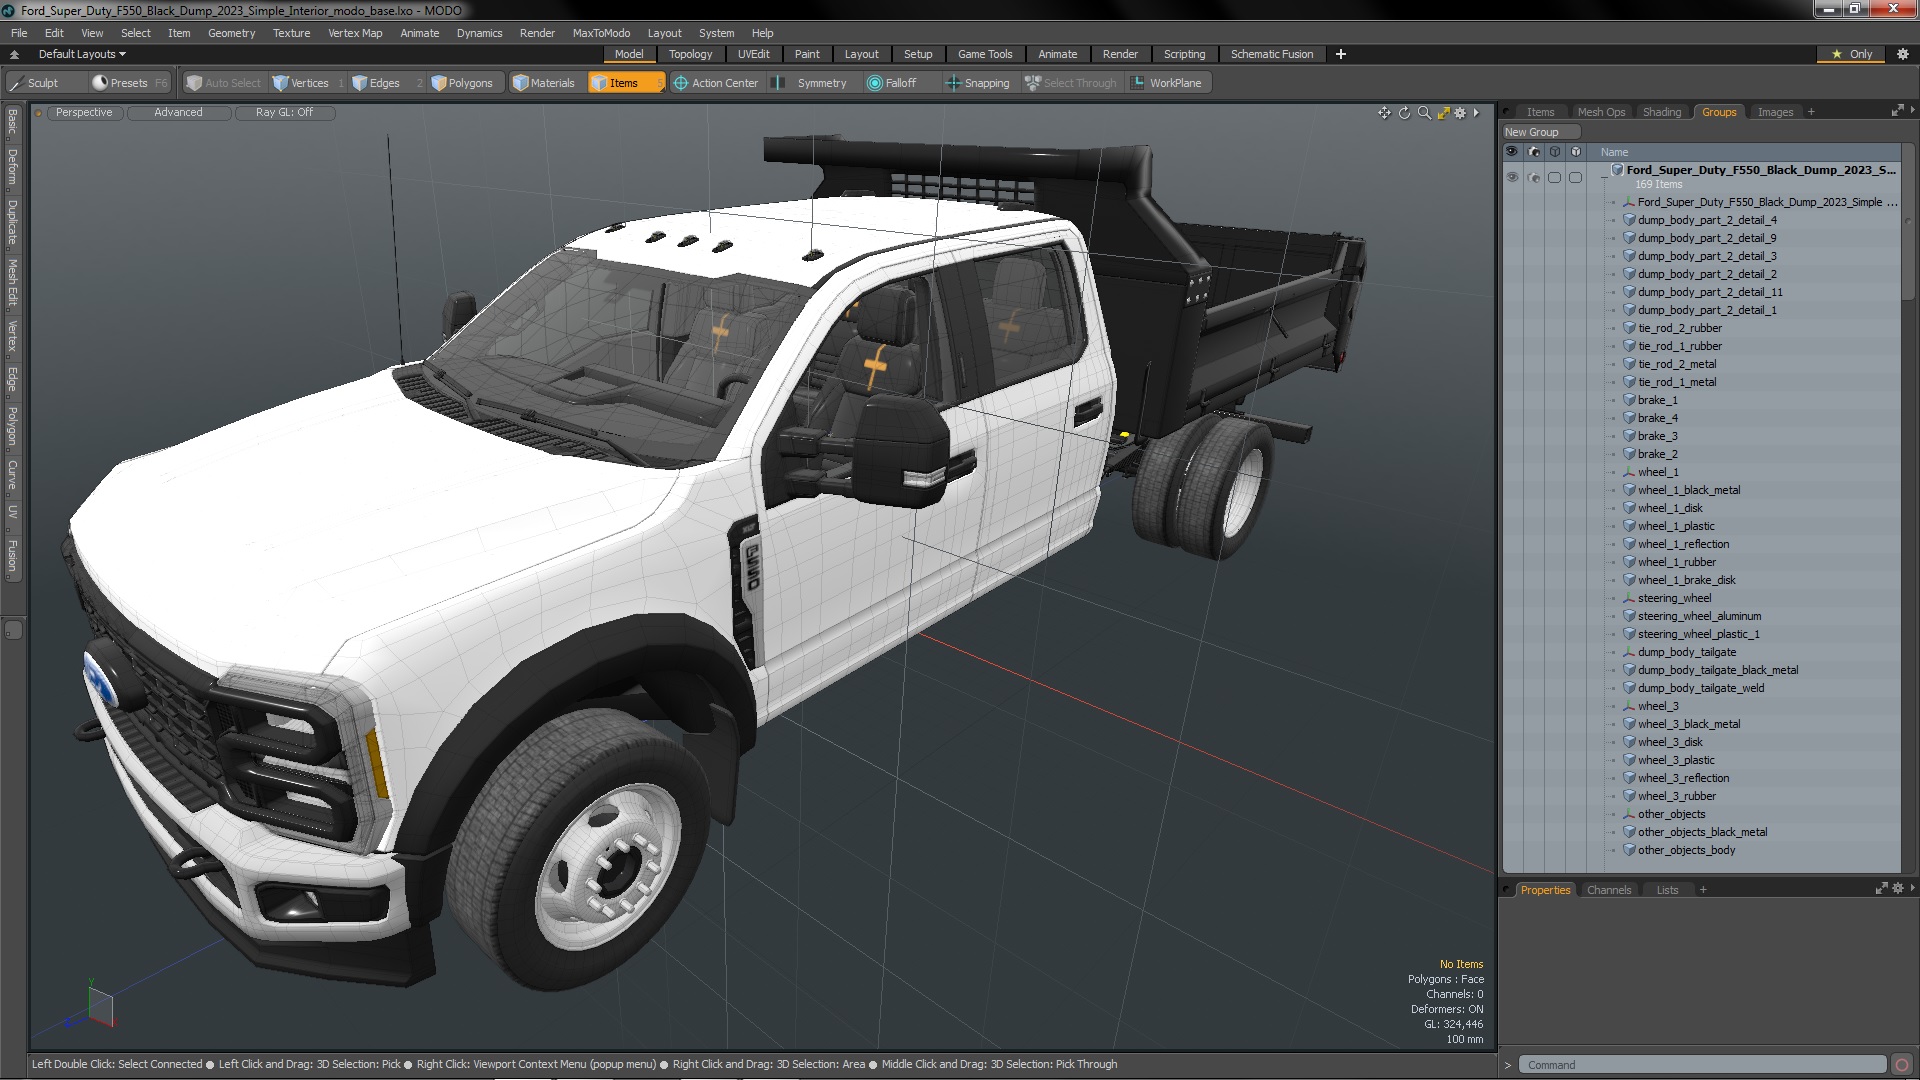Expand the Groups panel side arrow
Viewport: 1920px width, 1080px height.
click(x=1912, y=110)
